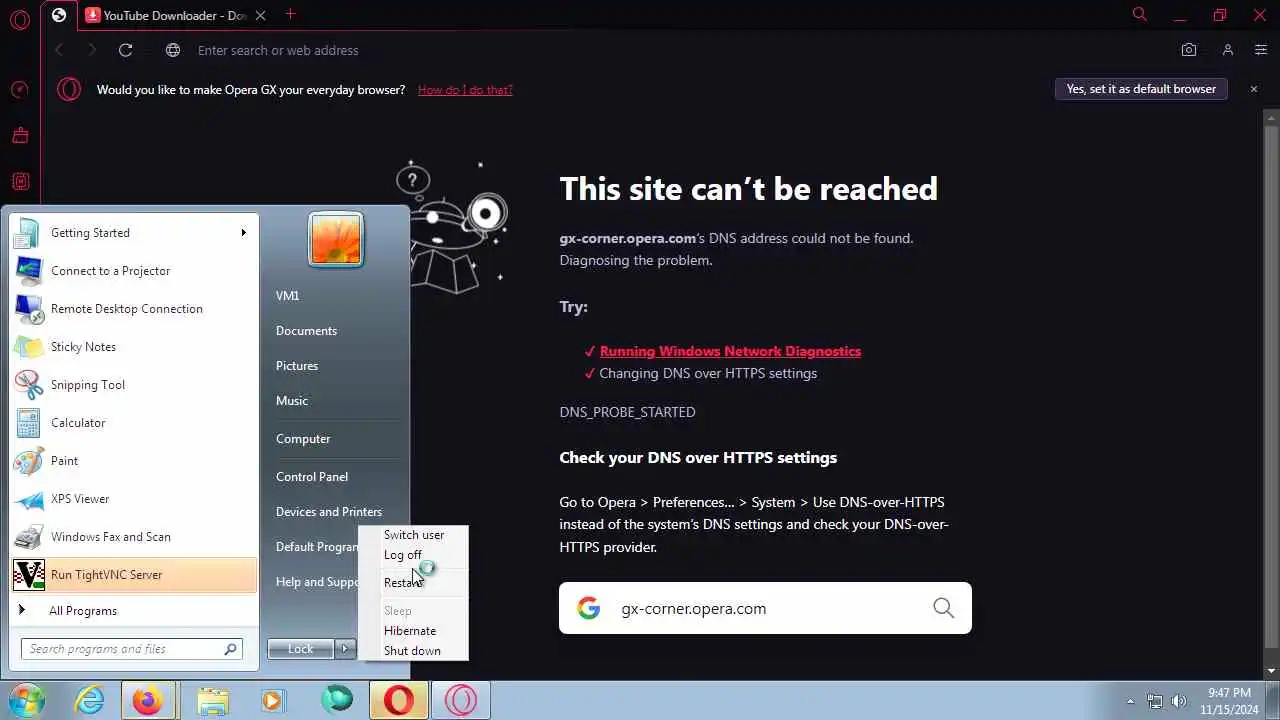The image size is (1280, 720).
Task: Open Connect to a Projector
Action: 134,271
